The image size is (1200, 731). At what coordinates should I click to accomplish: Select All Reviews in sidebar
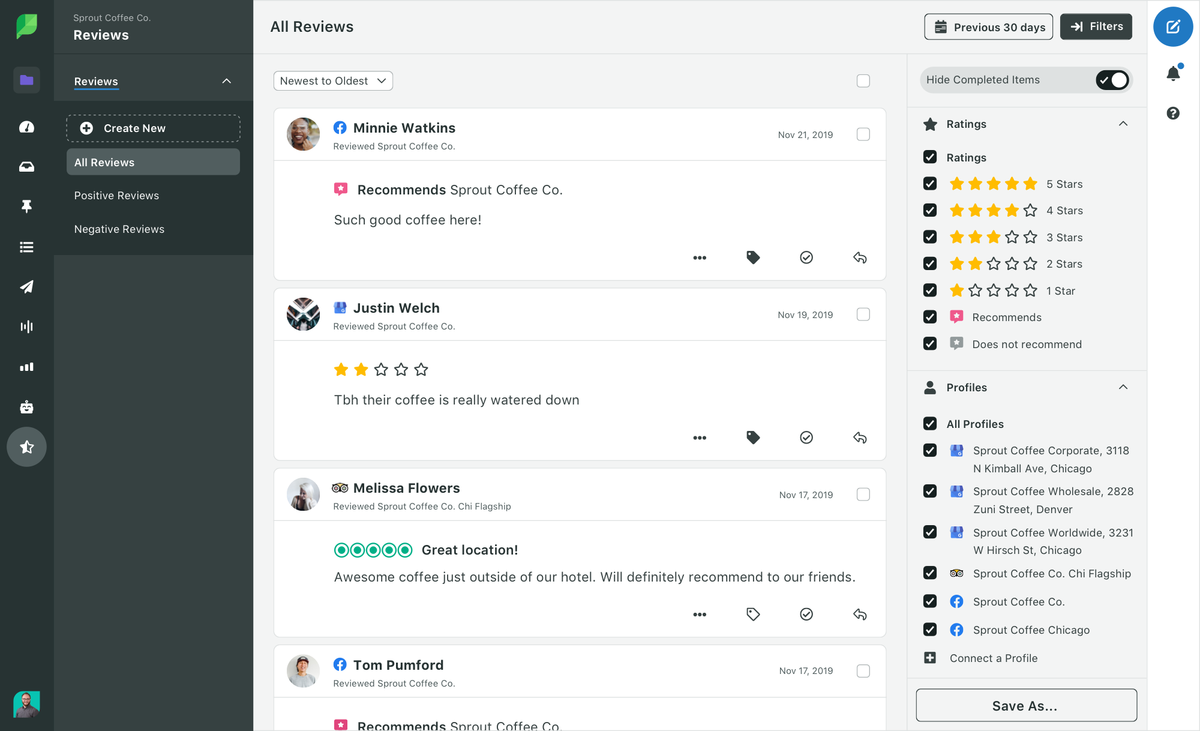click(x=153, y=162)
